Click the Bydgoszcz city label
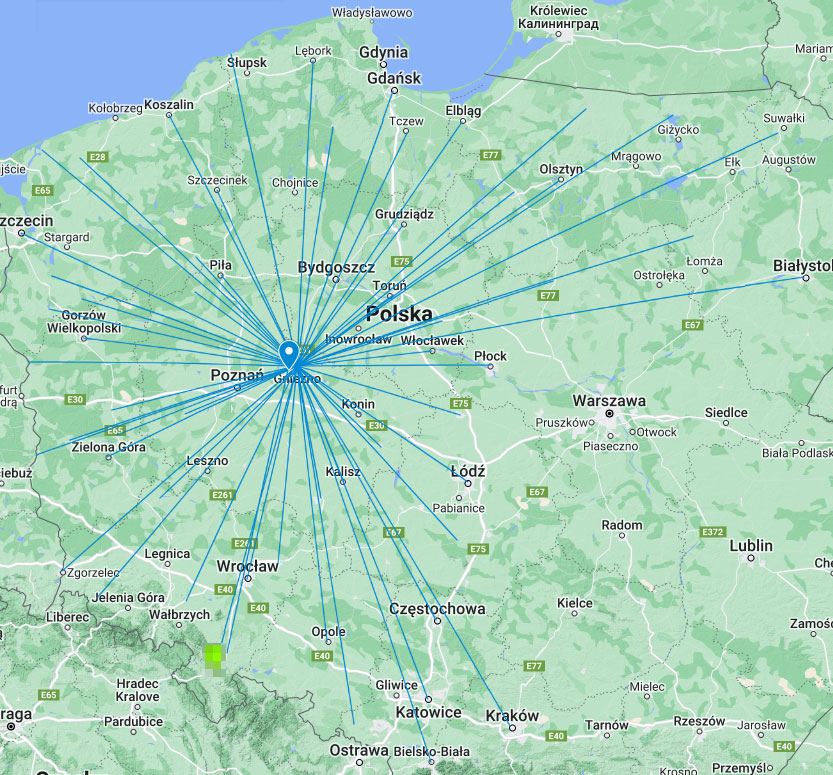This screenshot has width=833, height=775. 336,267
